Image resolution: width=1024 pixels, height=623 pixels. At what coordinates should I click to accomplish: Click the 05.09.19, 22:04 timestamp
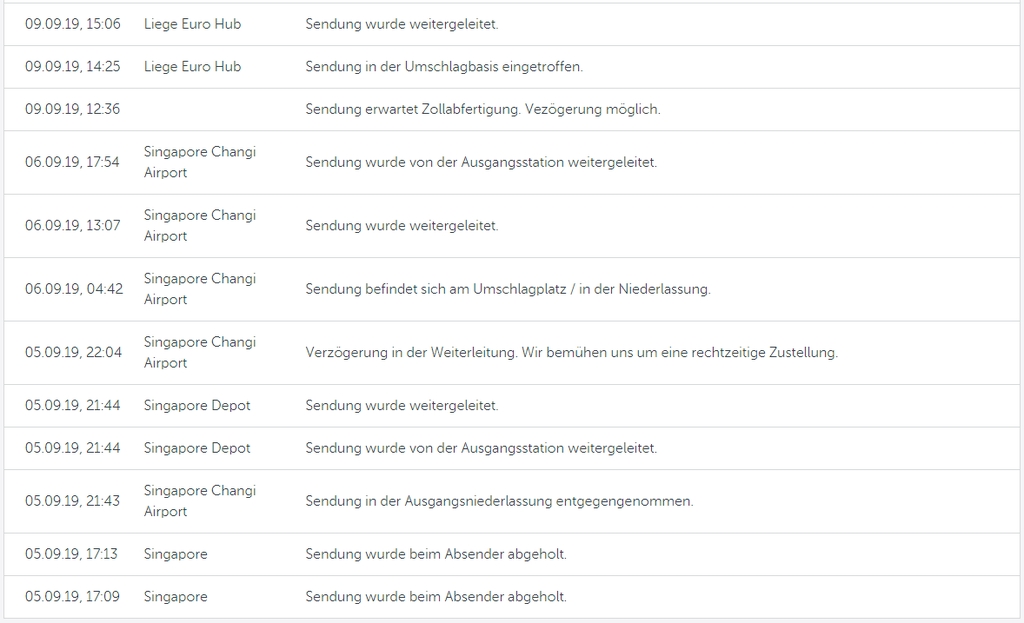click(x=73, y=353)
